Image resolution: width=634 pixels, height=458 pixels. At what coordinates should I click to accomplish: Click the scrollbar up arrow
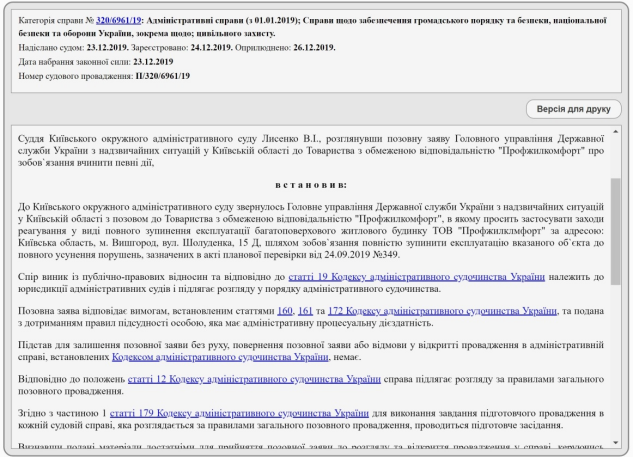615,132
